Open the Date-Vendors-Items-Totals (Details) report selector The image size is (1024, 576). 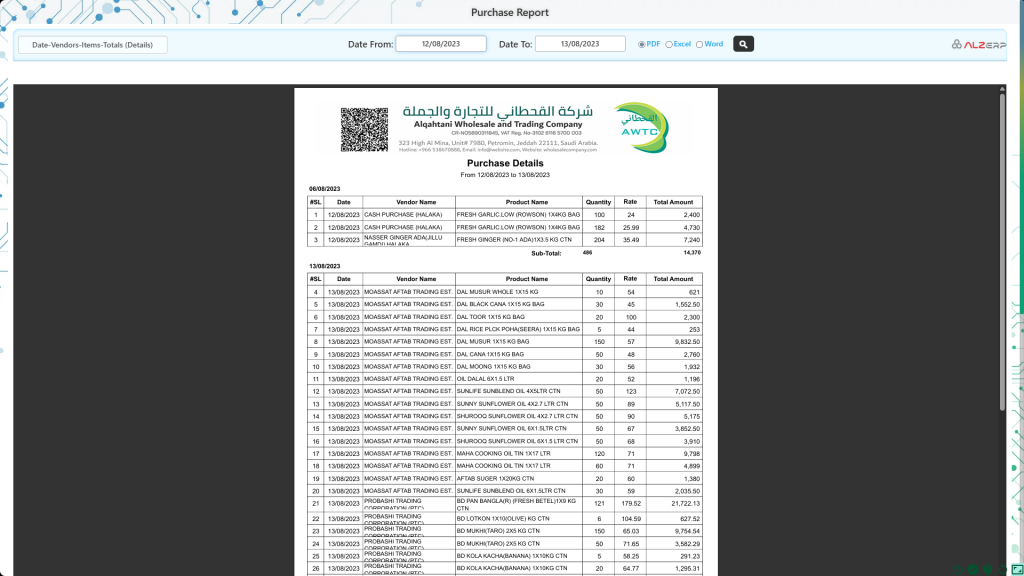[x=92, y=44]
